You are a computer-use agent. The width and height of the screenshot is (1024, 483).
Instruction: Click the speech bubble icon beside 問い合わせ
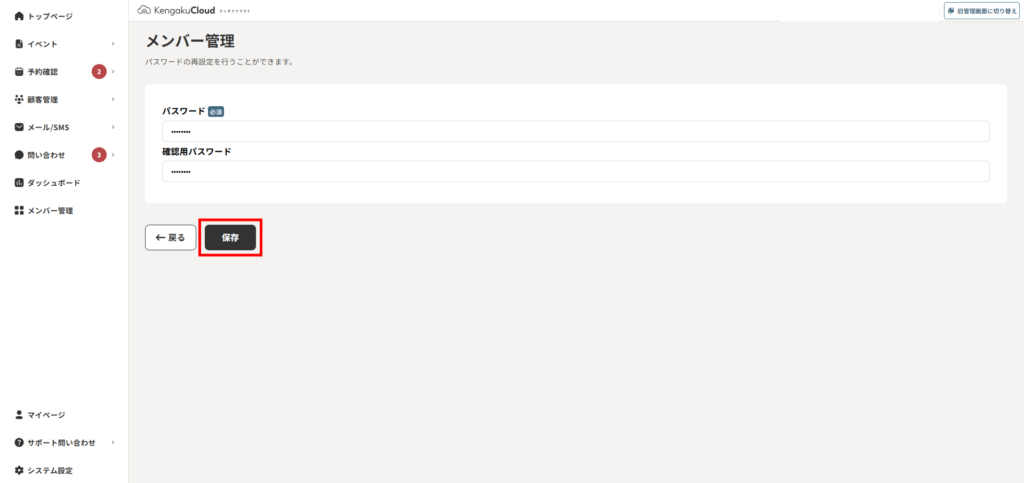tap(19, 155)
